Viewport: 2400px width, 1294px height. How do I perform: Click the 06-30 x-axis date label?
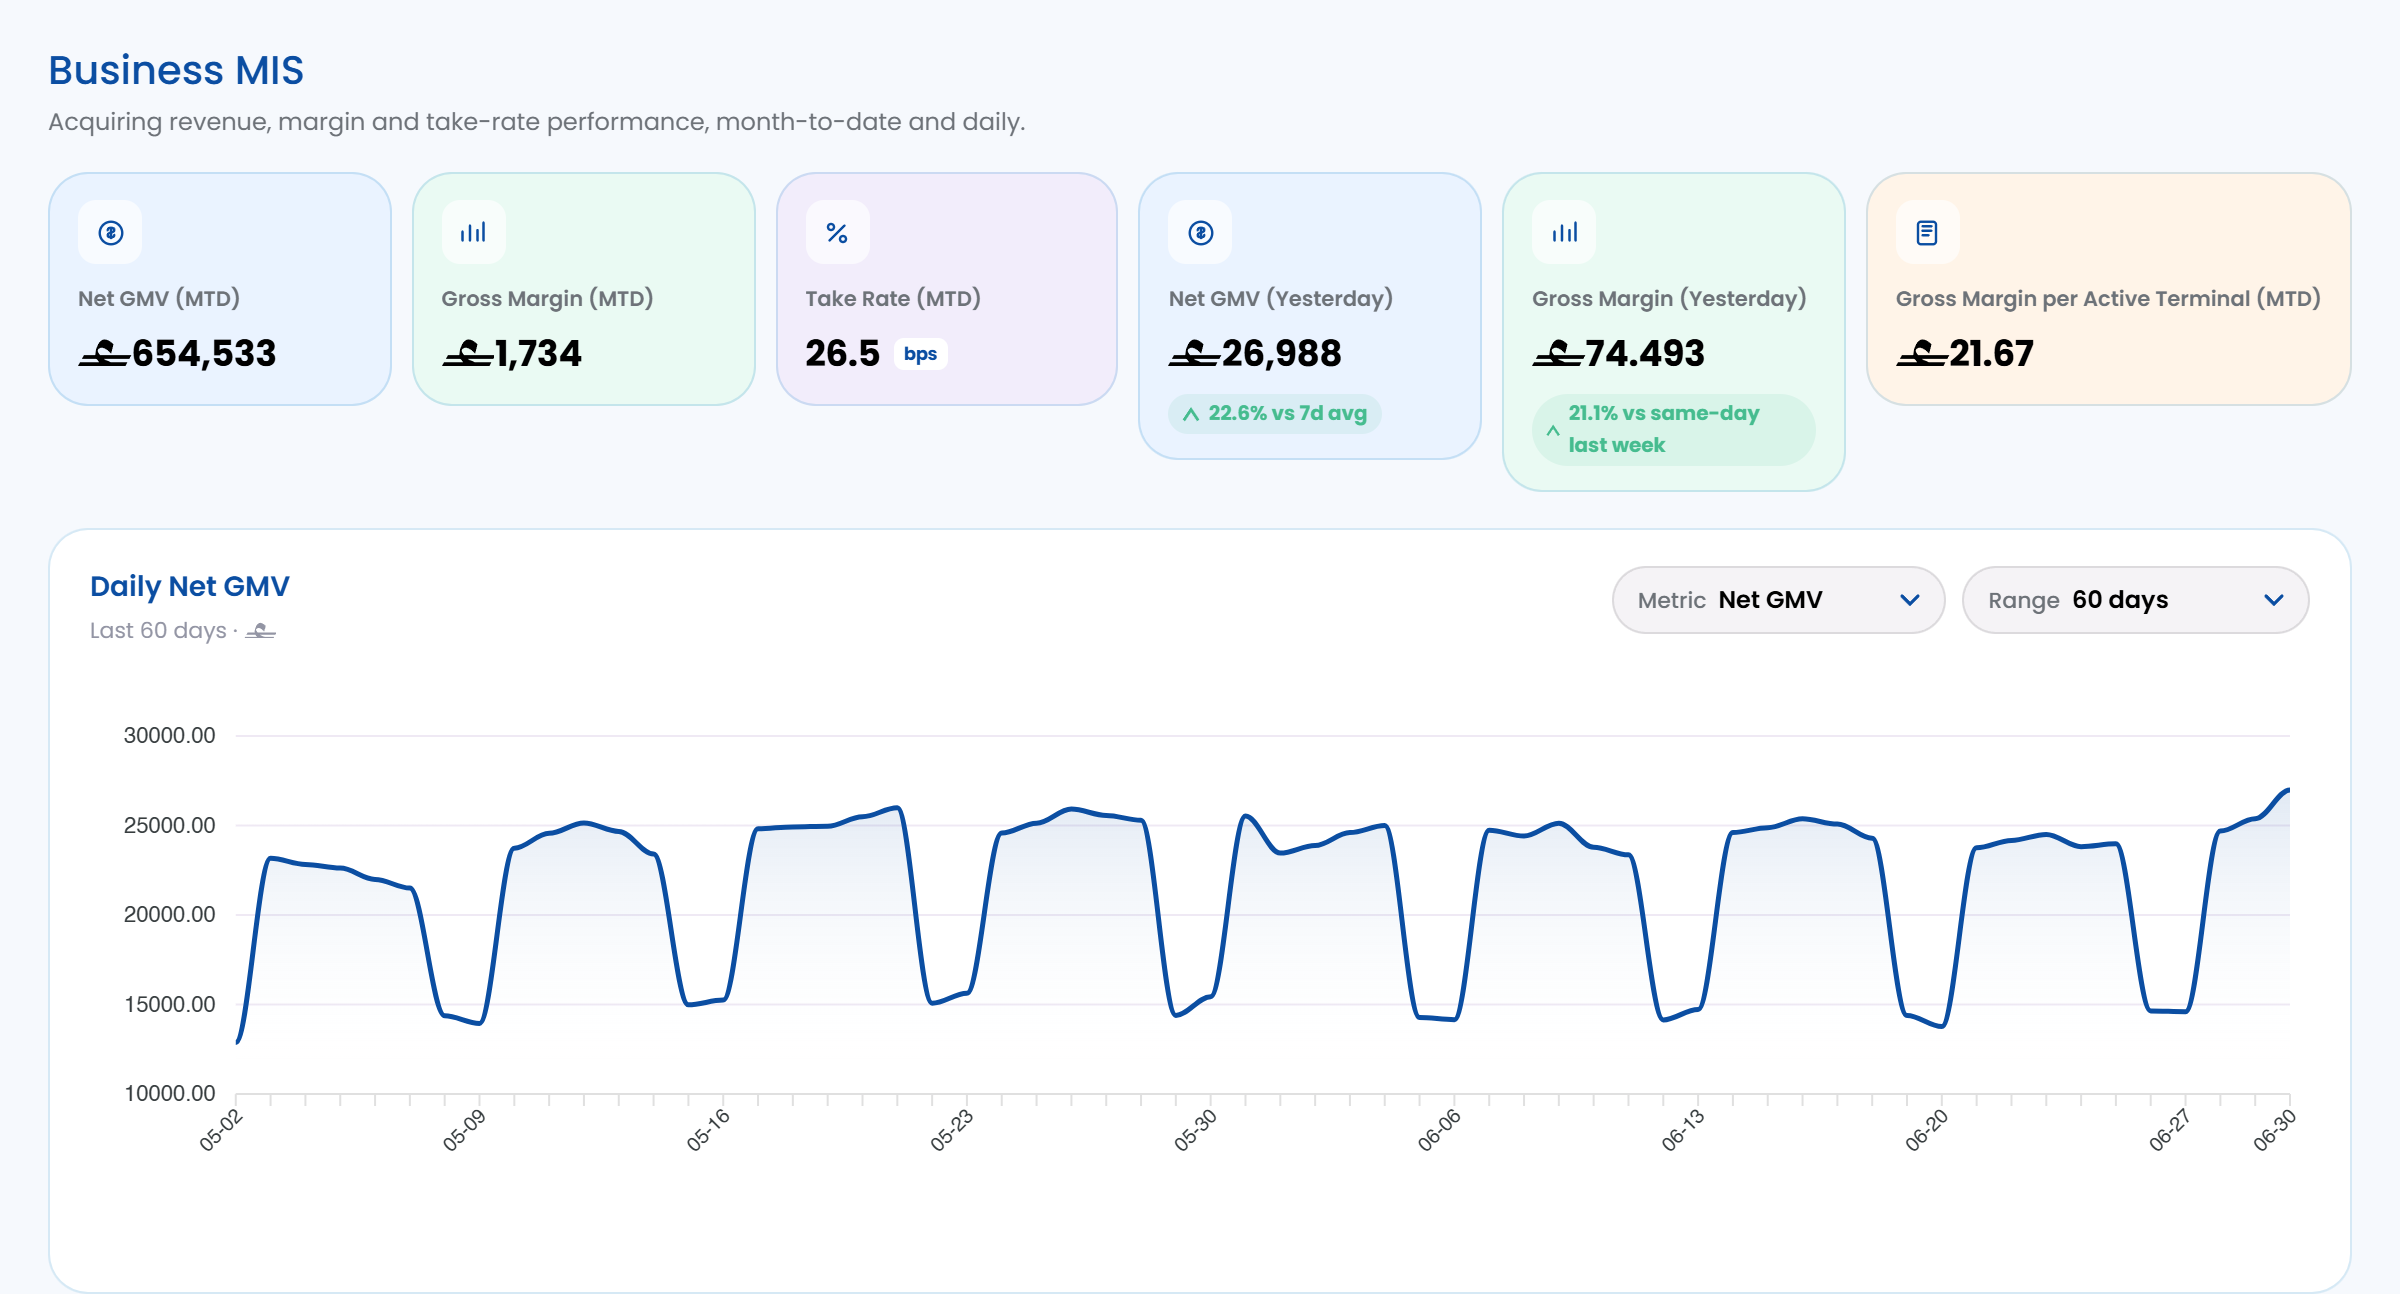2274,1130
